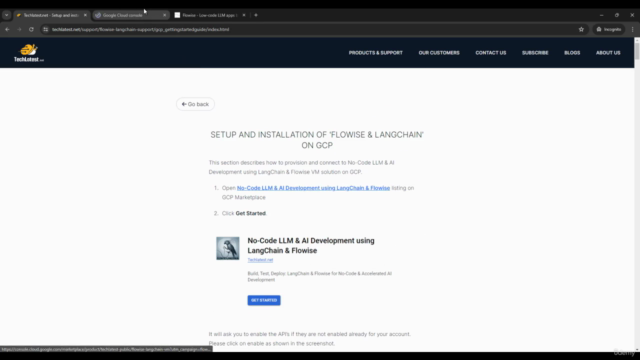Open Contact Us page
The width and height of the screenshot is (640, 360).
click(x=491, y=53)
